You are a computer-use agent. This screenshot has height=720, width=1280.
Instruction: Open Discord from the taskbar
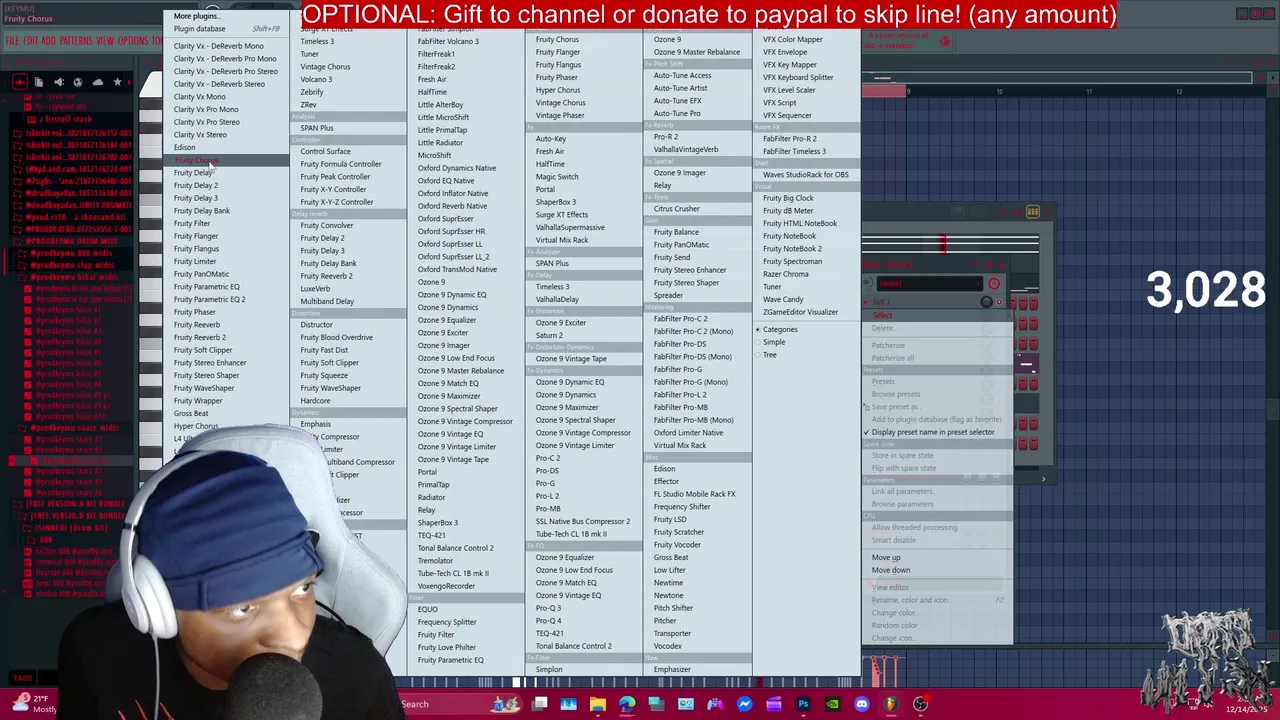(862, 704)
